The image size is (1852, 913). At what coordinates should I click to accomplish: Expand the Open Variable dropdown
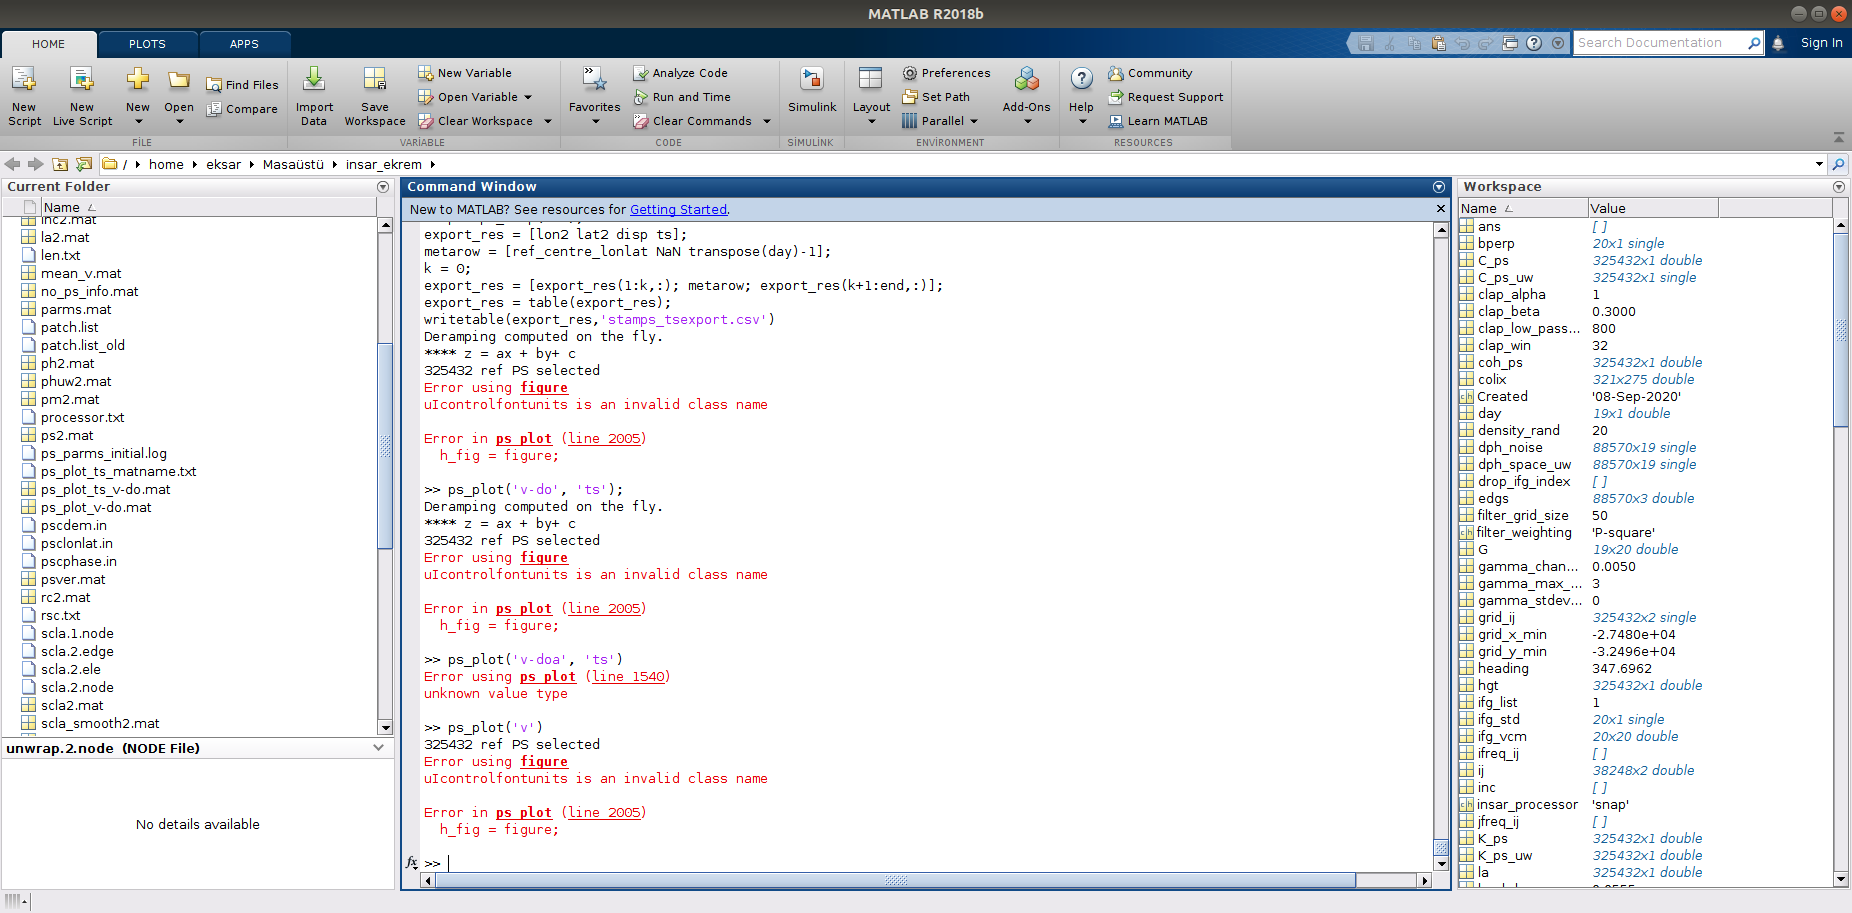click(x=528, y=97)
